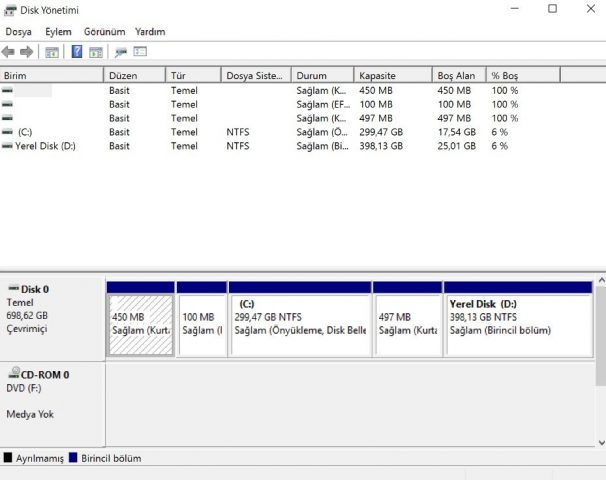Screen dimensions: 606x480
Task: Sort by the Dosya Sistemi column header
Action: click(x=256, y=75)
